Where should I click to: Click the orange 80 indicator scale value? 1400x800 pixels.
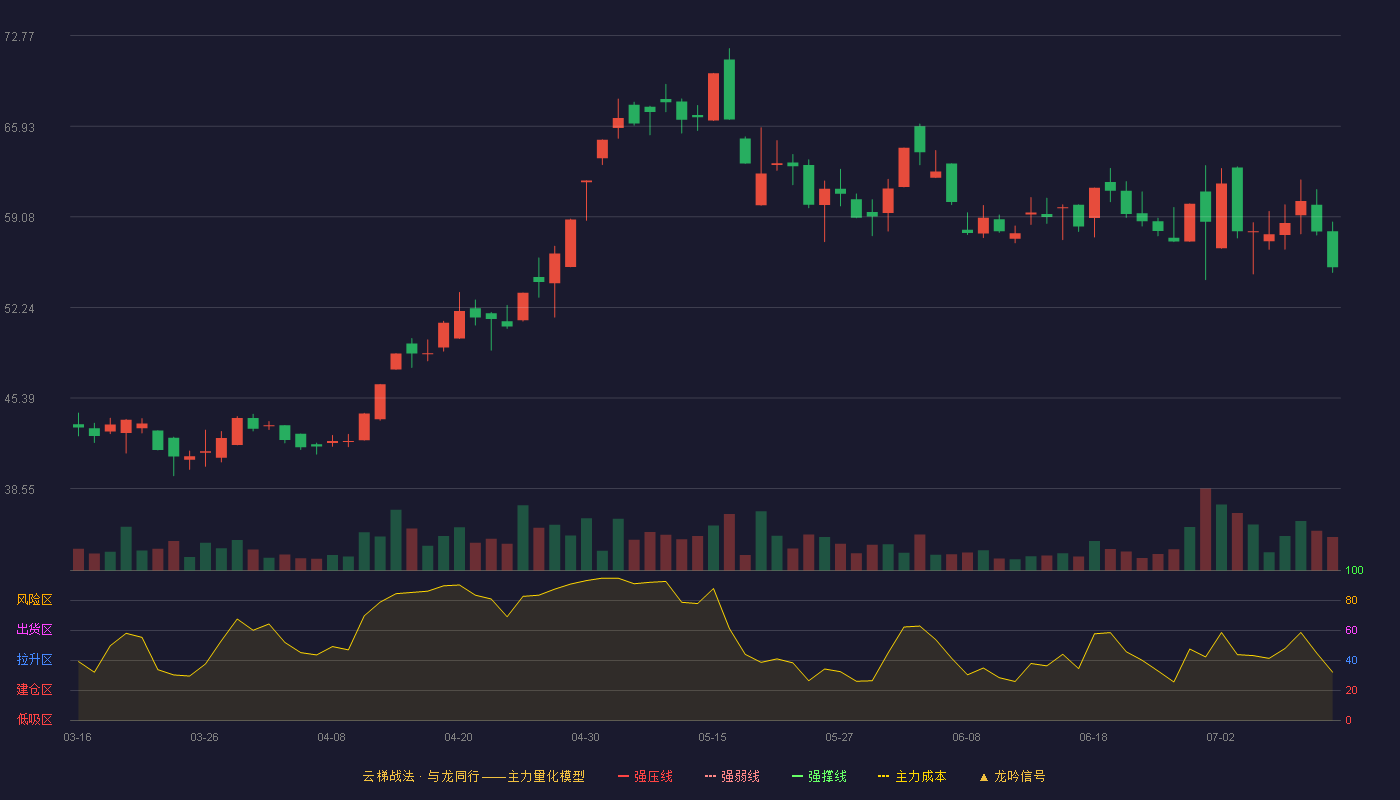1351,600
